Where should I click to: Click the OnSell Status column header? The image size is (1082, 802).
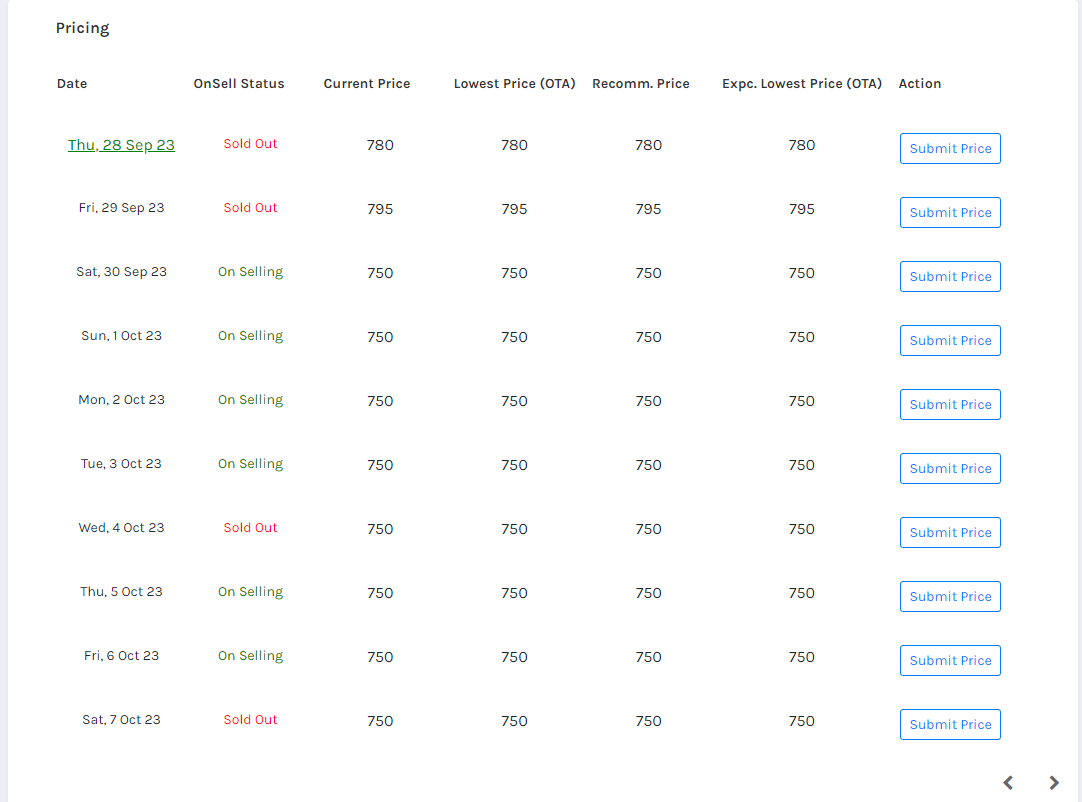pyautogui.click(x=239, y=84)
